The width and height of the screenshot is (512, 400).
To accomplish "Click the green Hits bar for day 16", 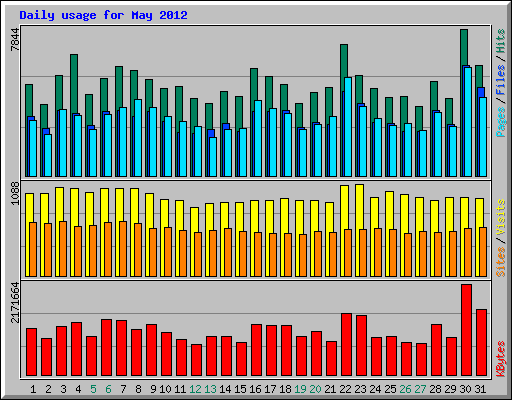I will click(x=254, y=84).
